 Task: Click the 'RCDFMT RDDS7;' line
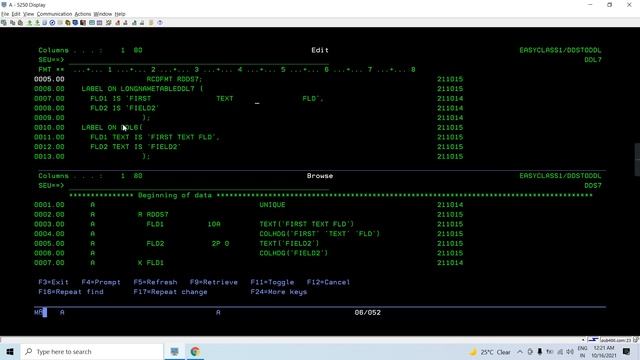174,79
